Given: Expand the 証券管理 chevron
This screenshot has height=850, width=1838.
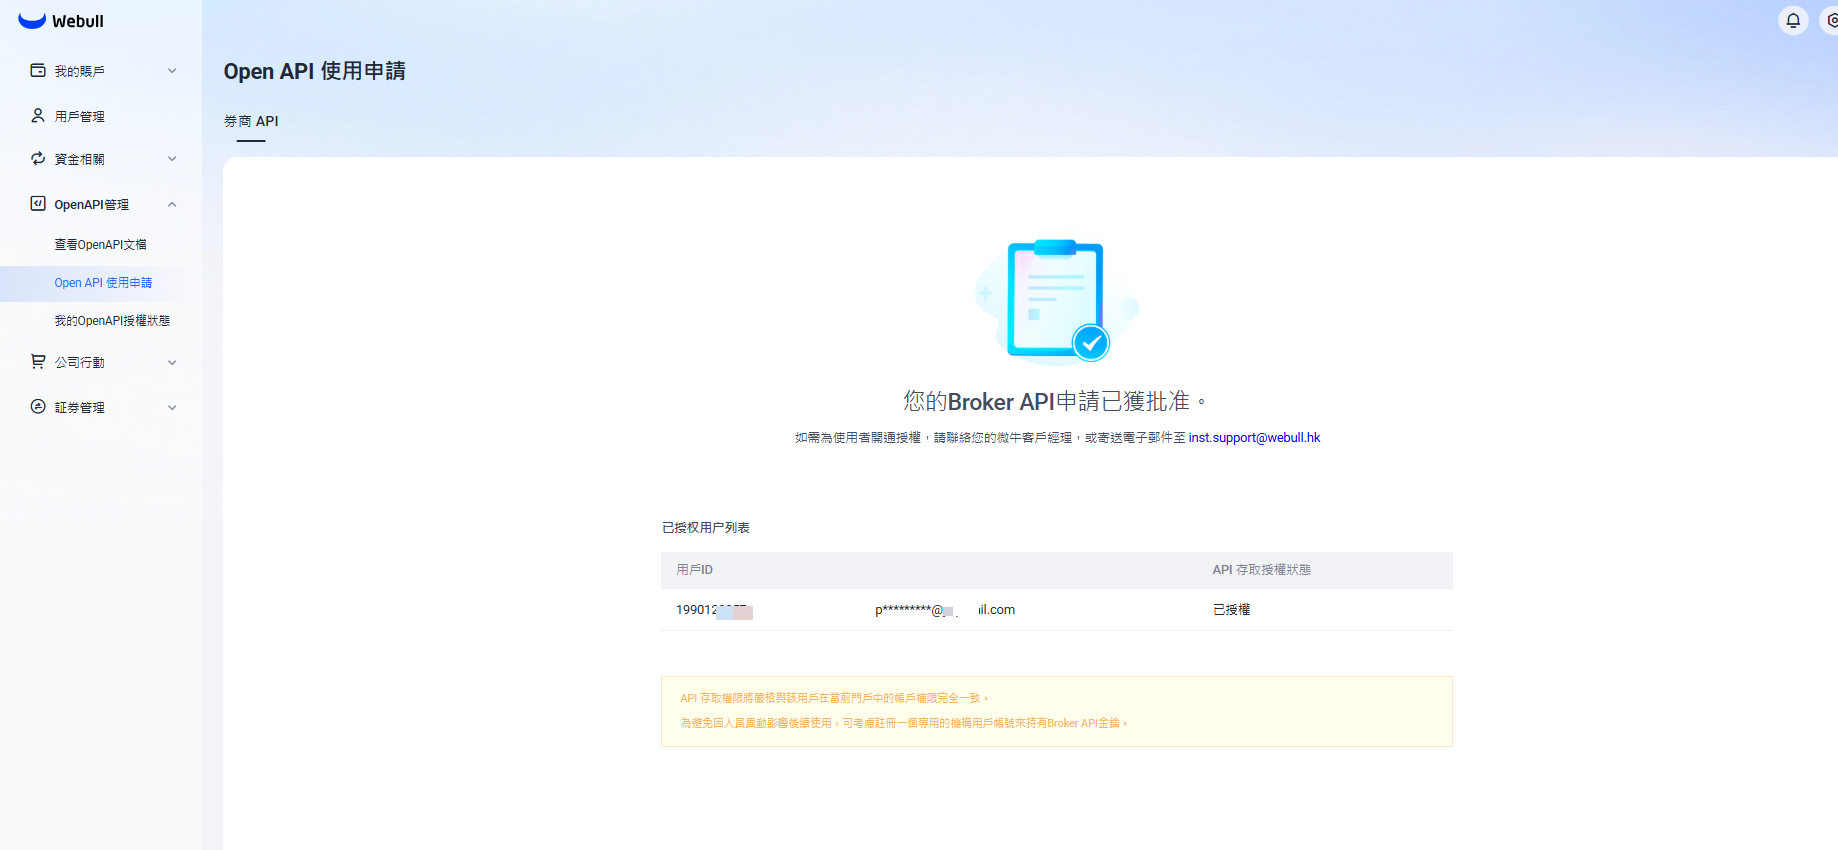Looking at the screenshot, I should coord(172,408).
